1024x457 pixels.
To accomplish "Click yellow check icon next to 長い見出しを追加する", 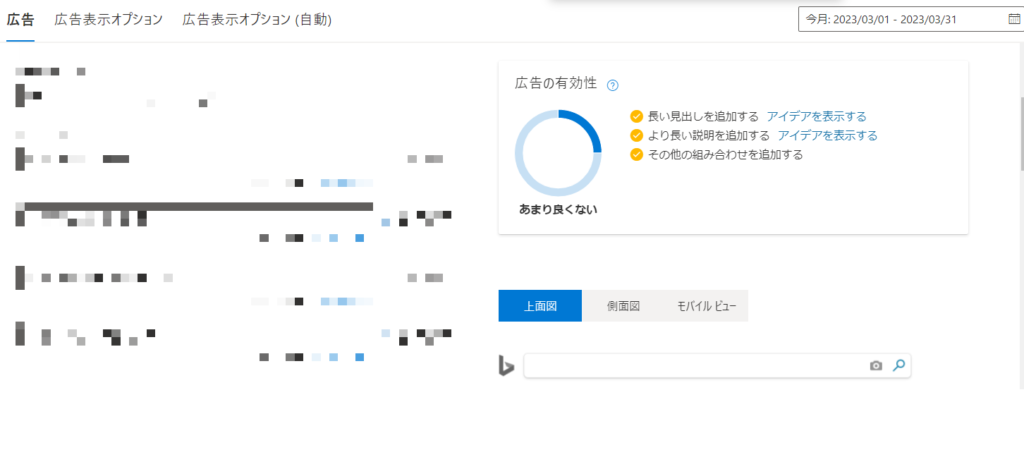I will (637, 116).
